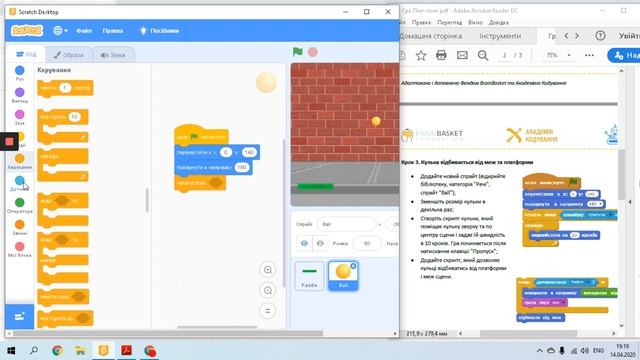This screenshot has width=640, height=360.
Task: Show the sprite using the open eye button
Action: point(304,243)
